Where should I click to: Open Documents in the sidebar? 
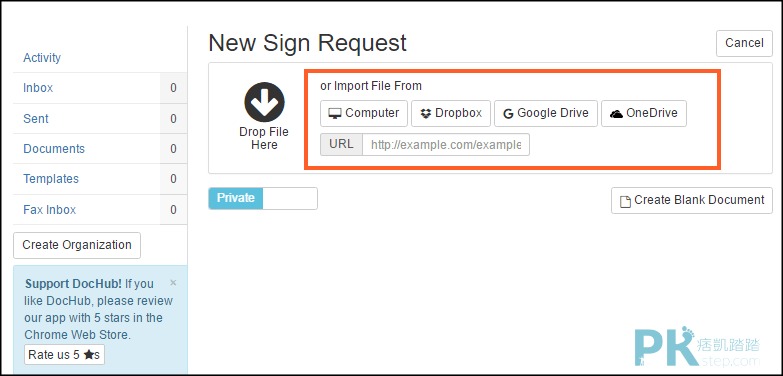54,149
